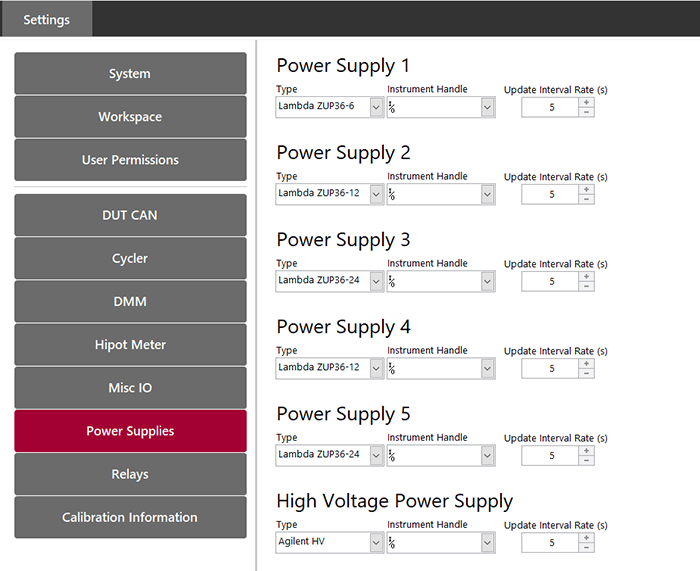Click Power Supply 4 update interval field
The image size is (700, 571).
[x=550, y=368]
